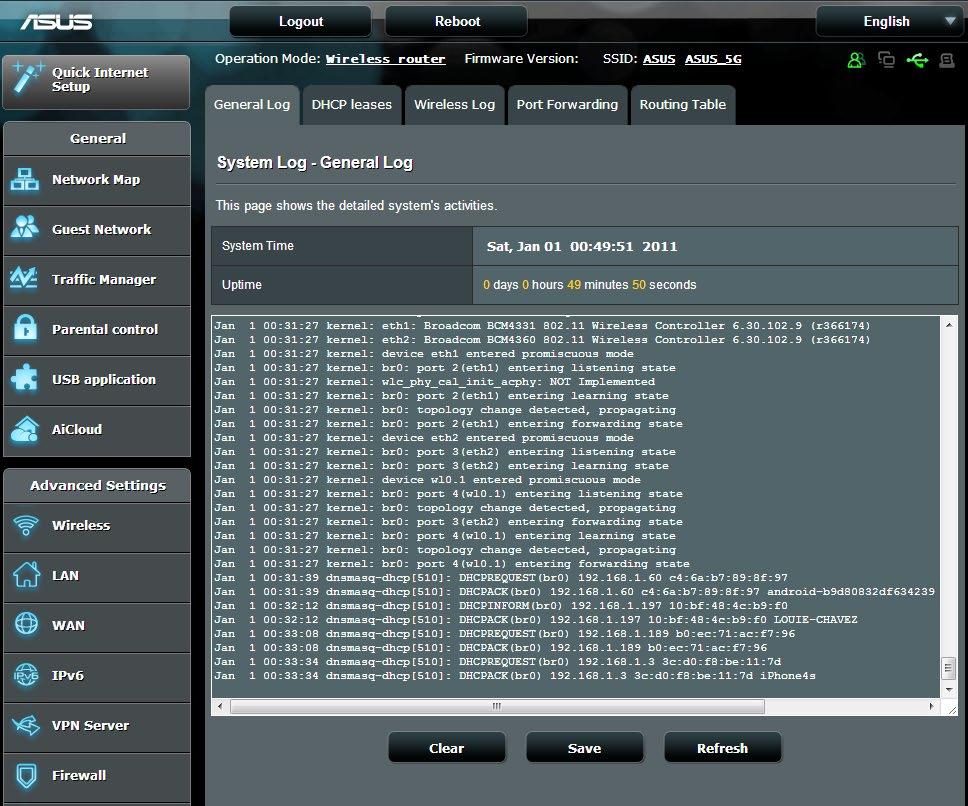The image size is (968, 806).
Task: Open the Port Forwarding tab
Action: [x=567, y=105]
